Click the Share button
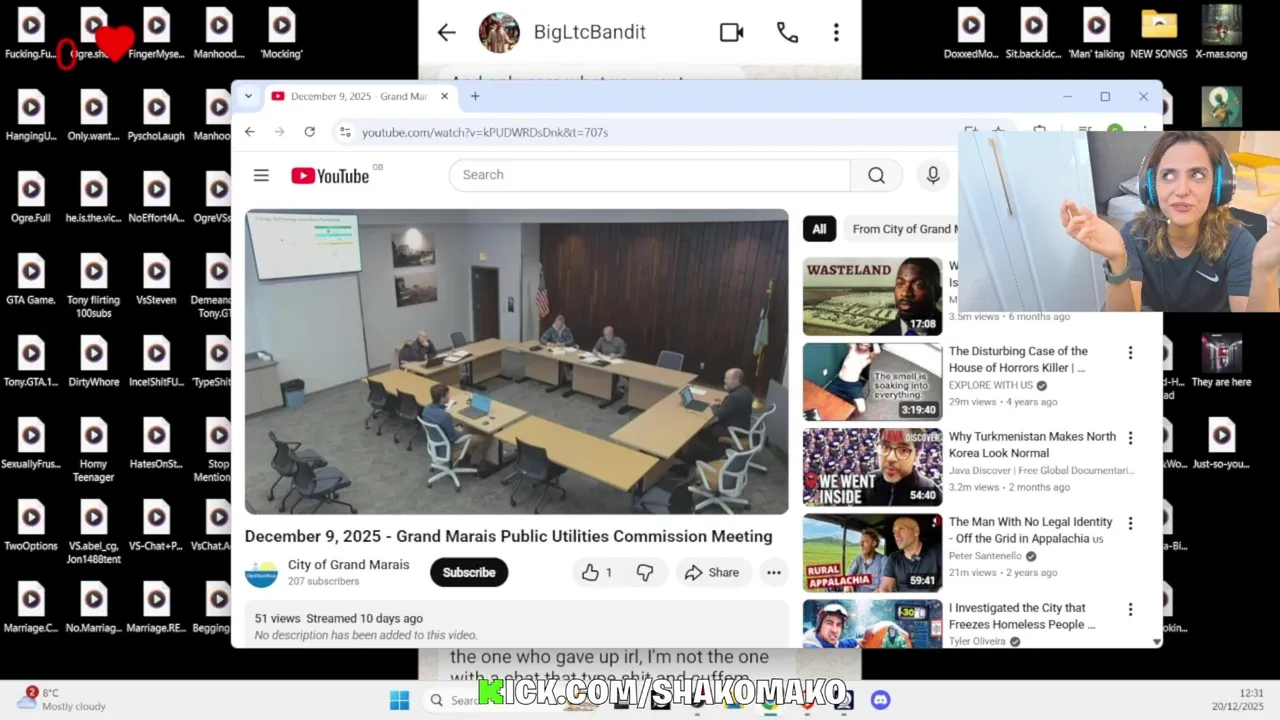 (712, 573)
